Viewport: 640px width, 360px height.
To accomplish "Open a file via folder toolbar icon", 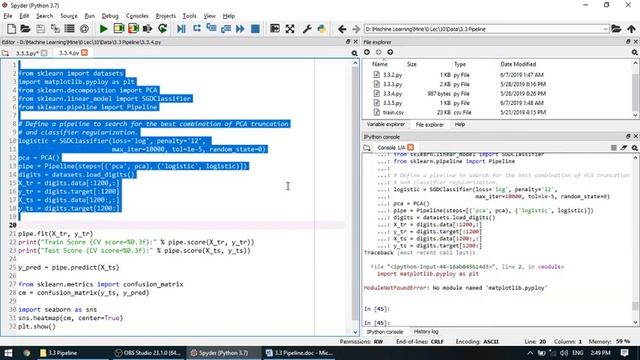I will (x=25, y=29).
